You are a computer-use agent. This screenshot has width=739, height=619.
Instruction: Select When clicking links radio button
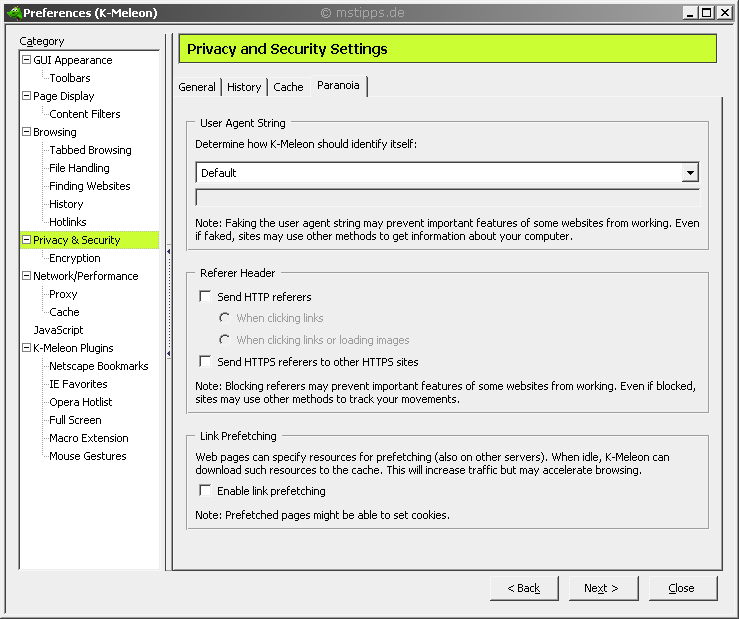tap(225, 318)
